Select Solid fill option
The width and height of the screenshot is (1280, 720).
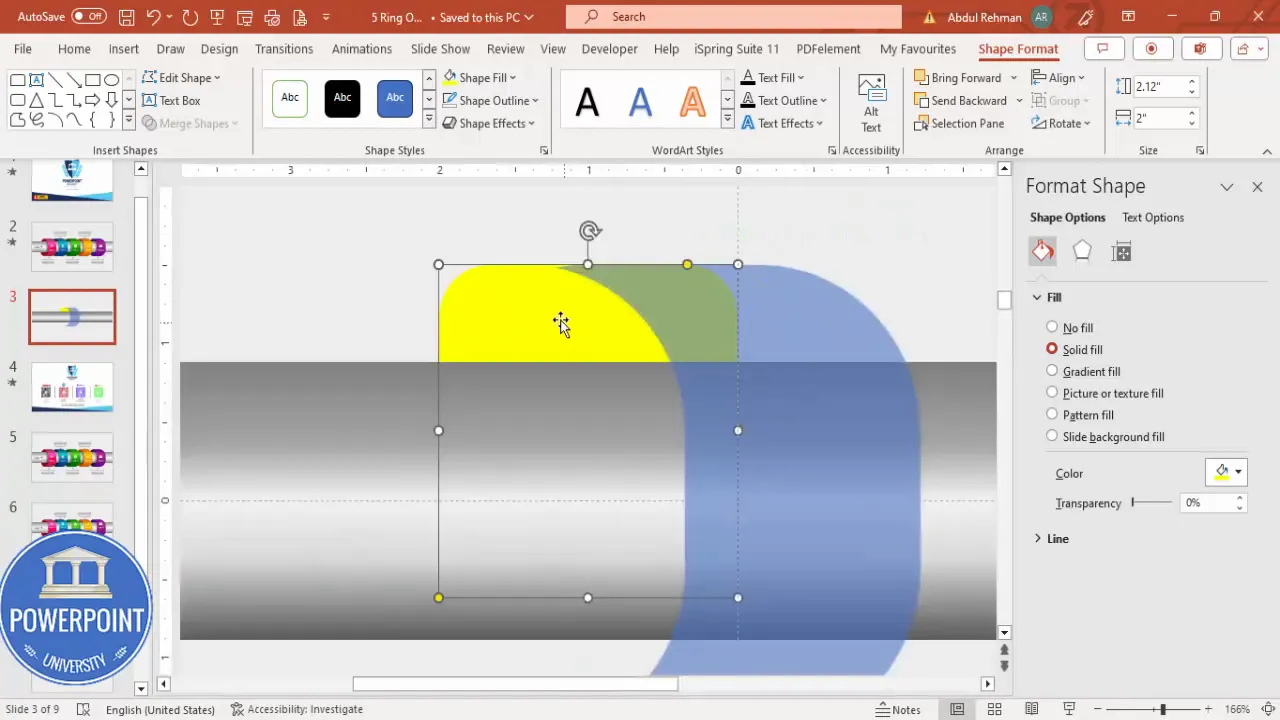1074,349
